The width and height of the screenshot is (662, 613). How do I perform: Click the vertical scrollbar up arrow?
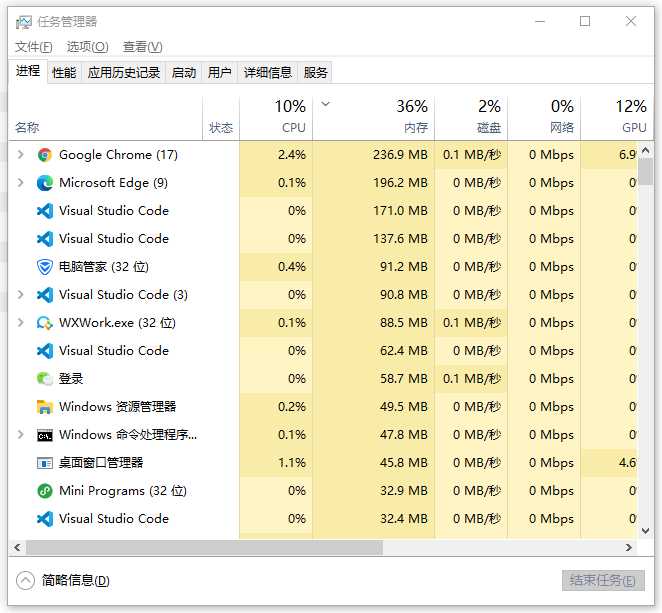(x=646, y=150)
